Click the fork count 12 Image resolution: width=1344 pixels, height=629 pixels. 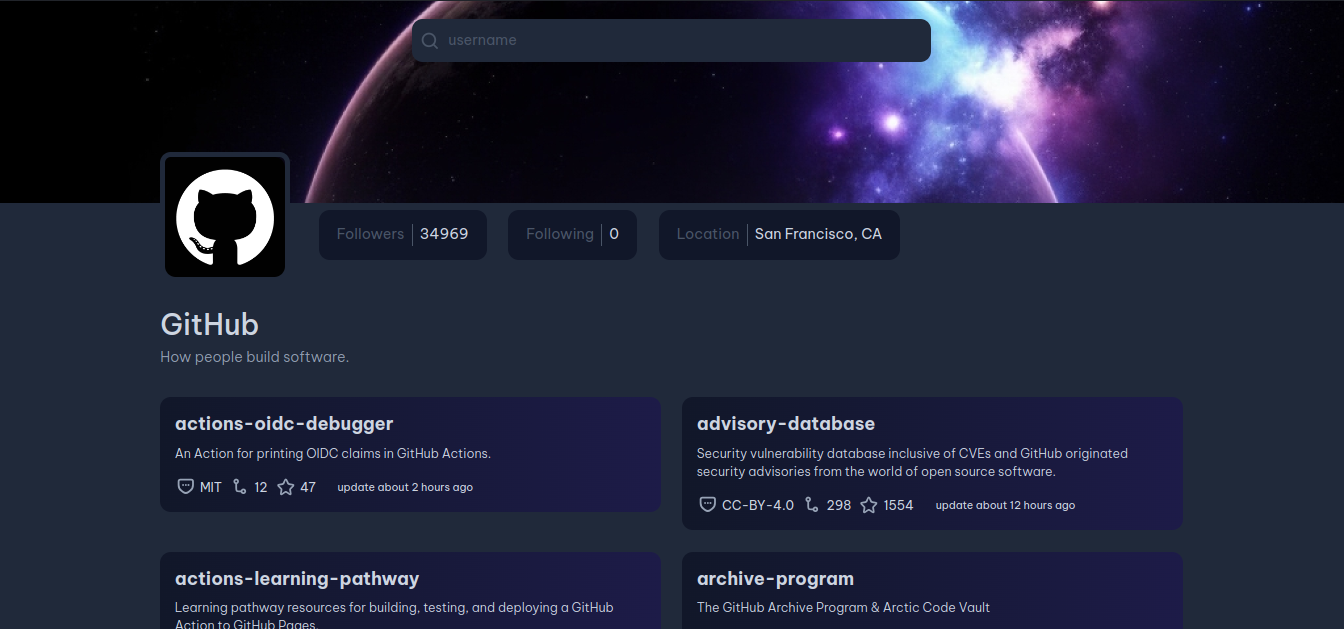click(x=261, y=488)
